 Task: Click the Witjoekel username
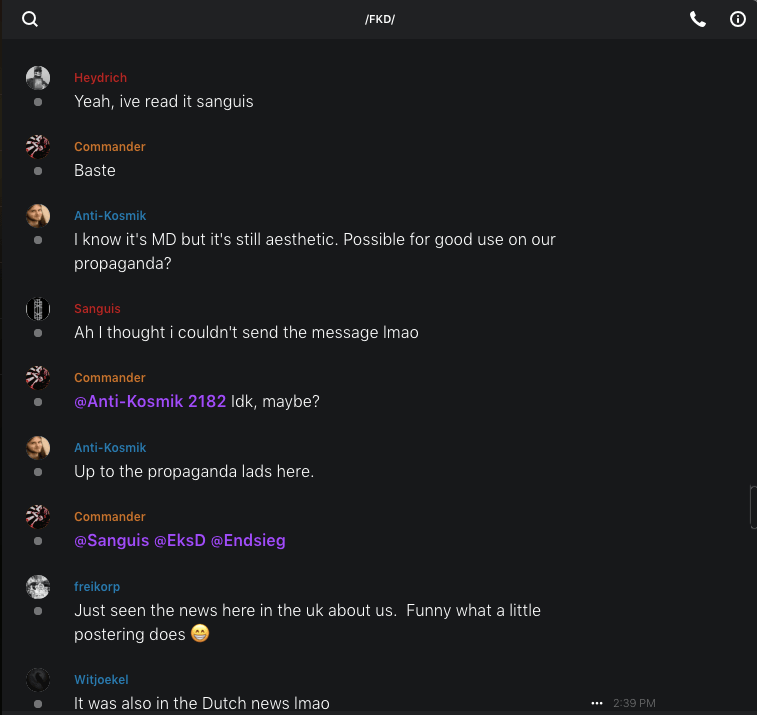101,680
